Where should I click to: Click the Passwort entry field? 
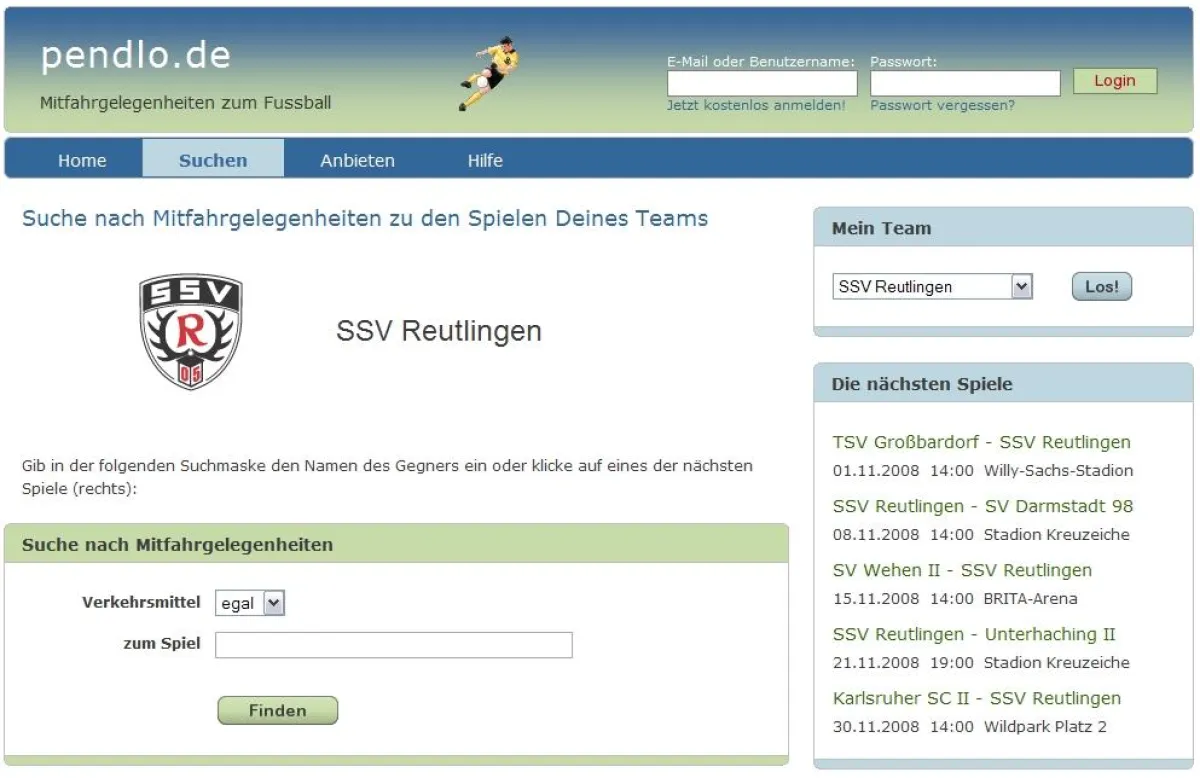[x=965, y=82]
